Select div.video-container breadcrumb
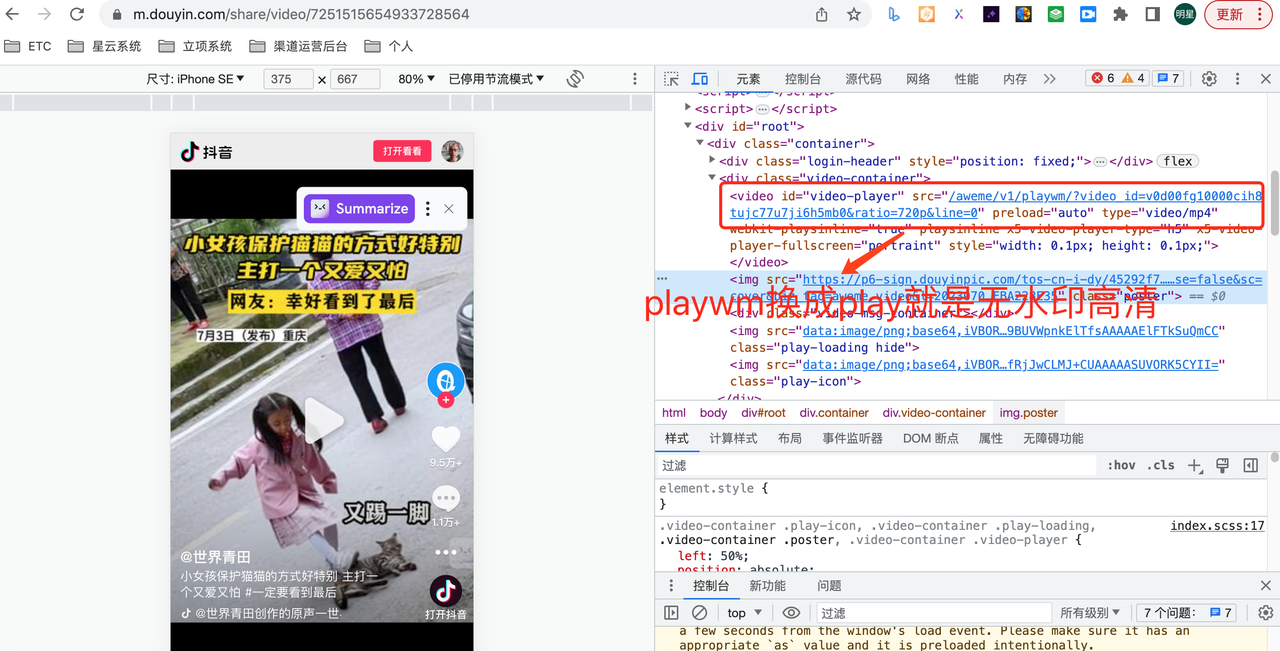 coord(934,412)
